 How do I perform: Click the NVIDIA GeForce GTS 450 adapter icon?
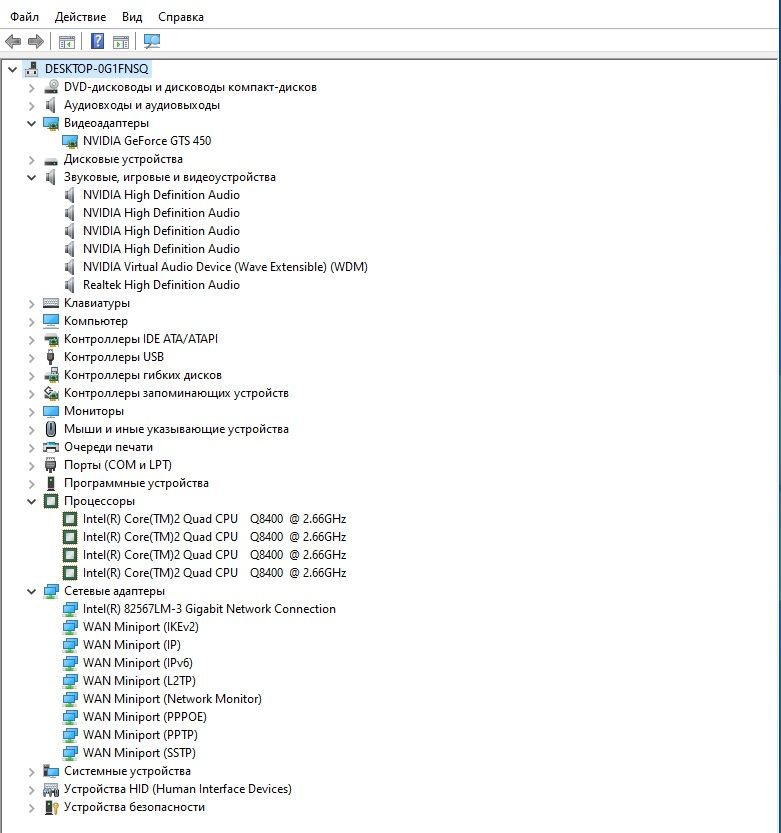pyautogui.click(x=70, y=141)
